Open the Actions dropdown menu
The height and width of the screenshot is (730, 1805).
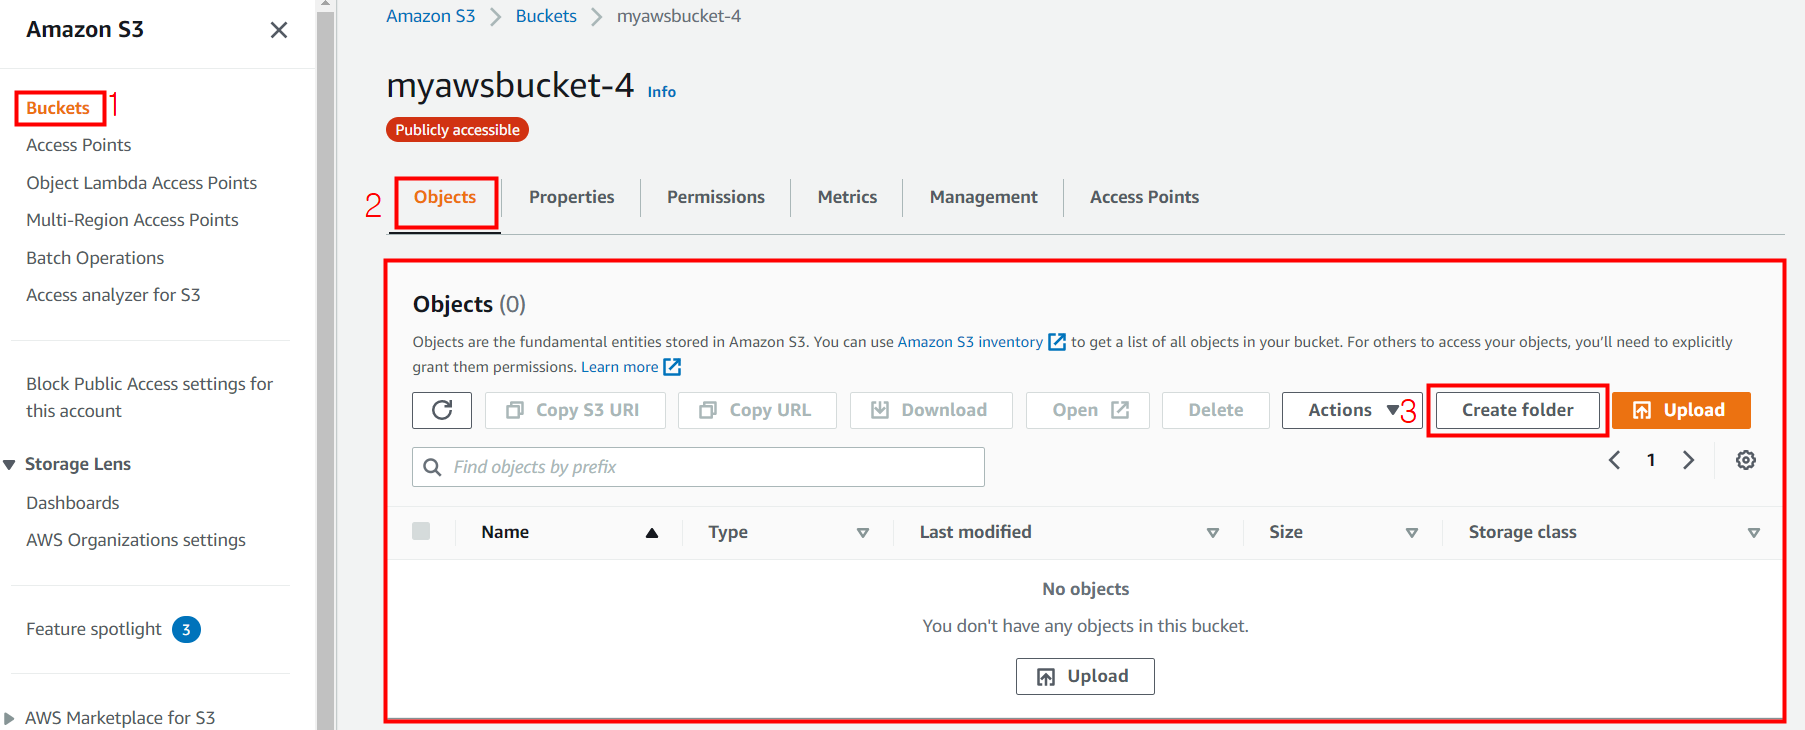pos(1352,410)
